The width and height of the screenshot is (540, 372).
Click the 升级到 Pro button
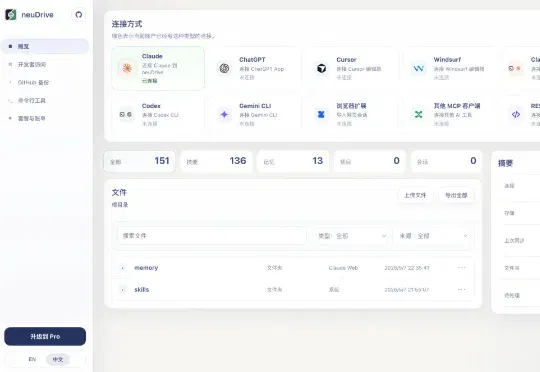point(45,336)
